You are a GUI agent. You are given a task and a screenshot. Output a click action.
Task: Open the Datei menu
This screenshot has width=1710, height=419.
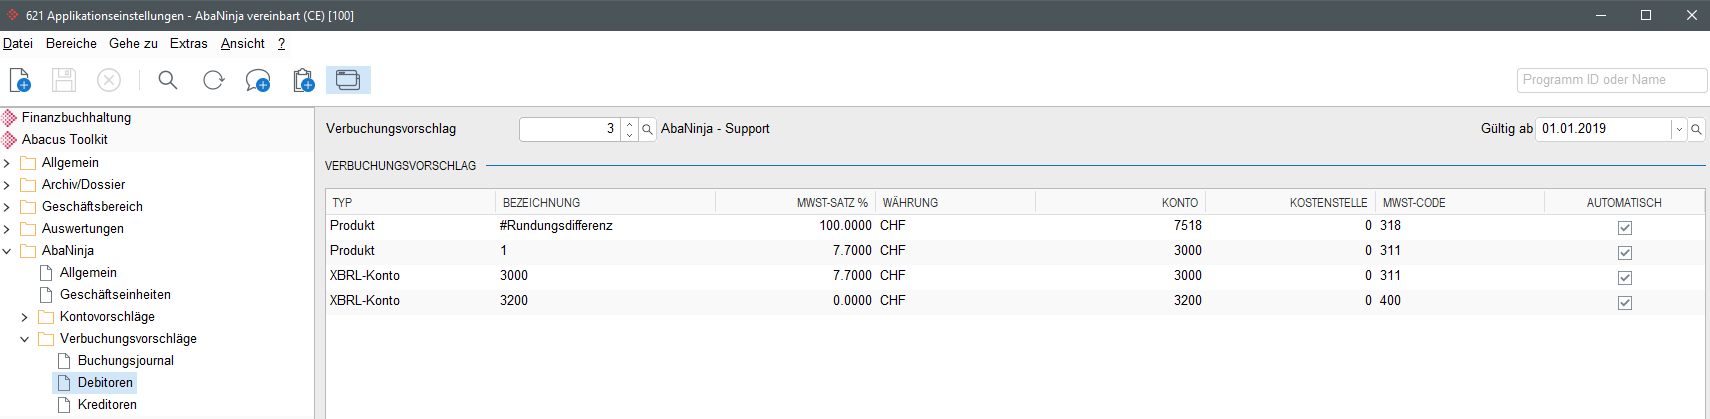click(x=18, y=43)
